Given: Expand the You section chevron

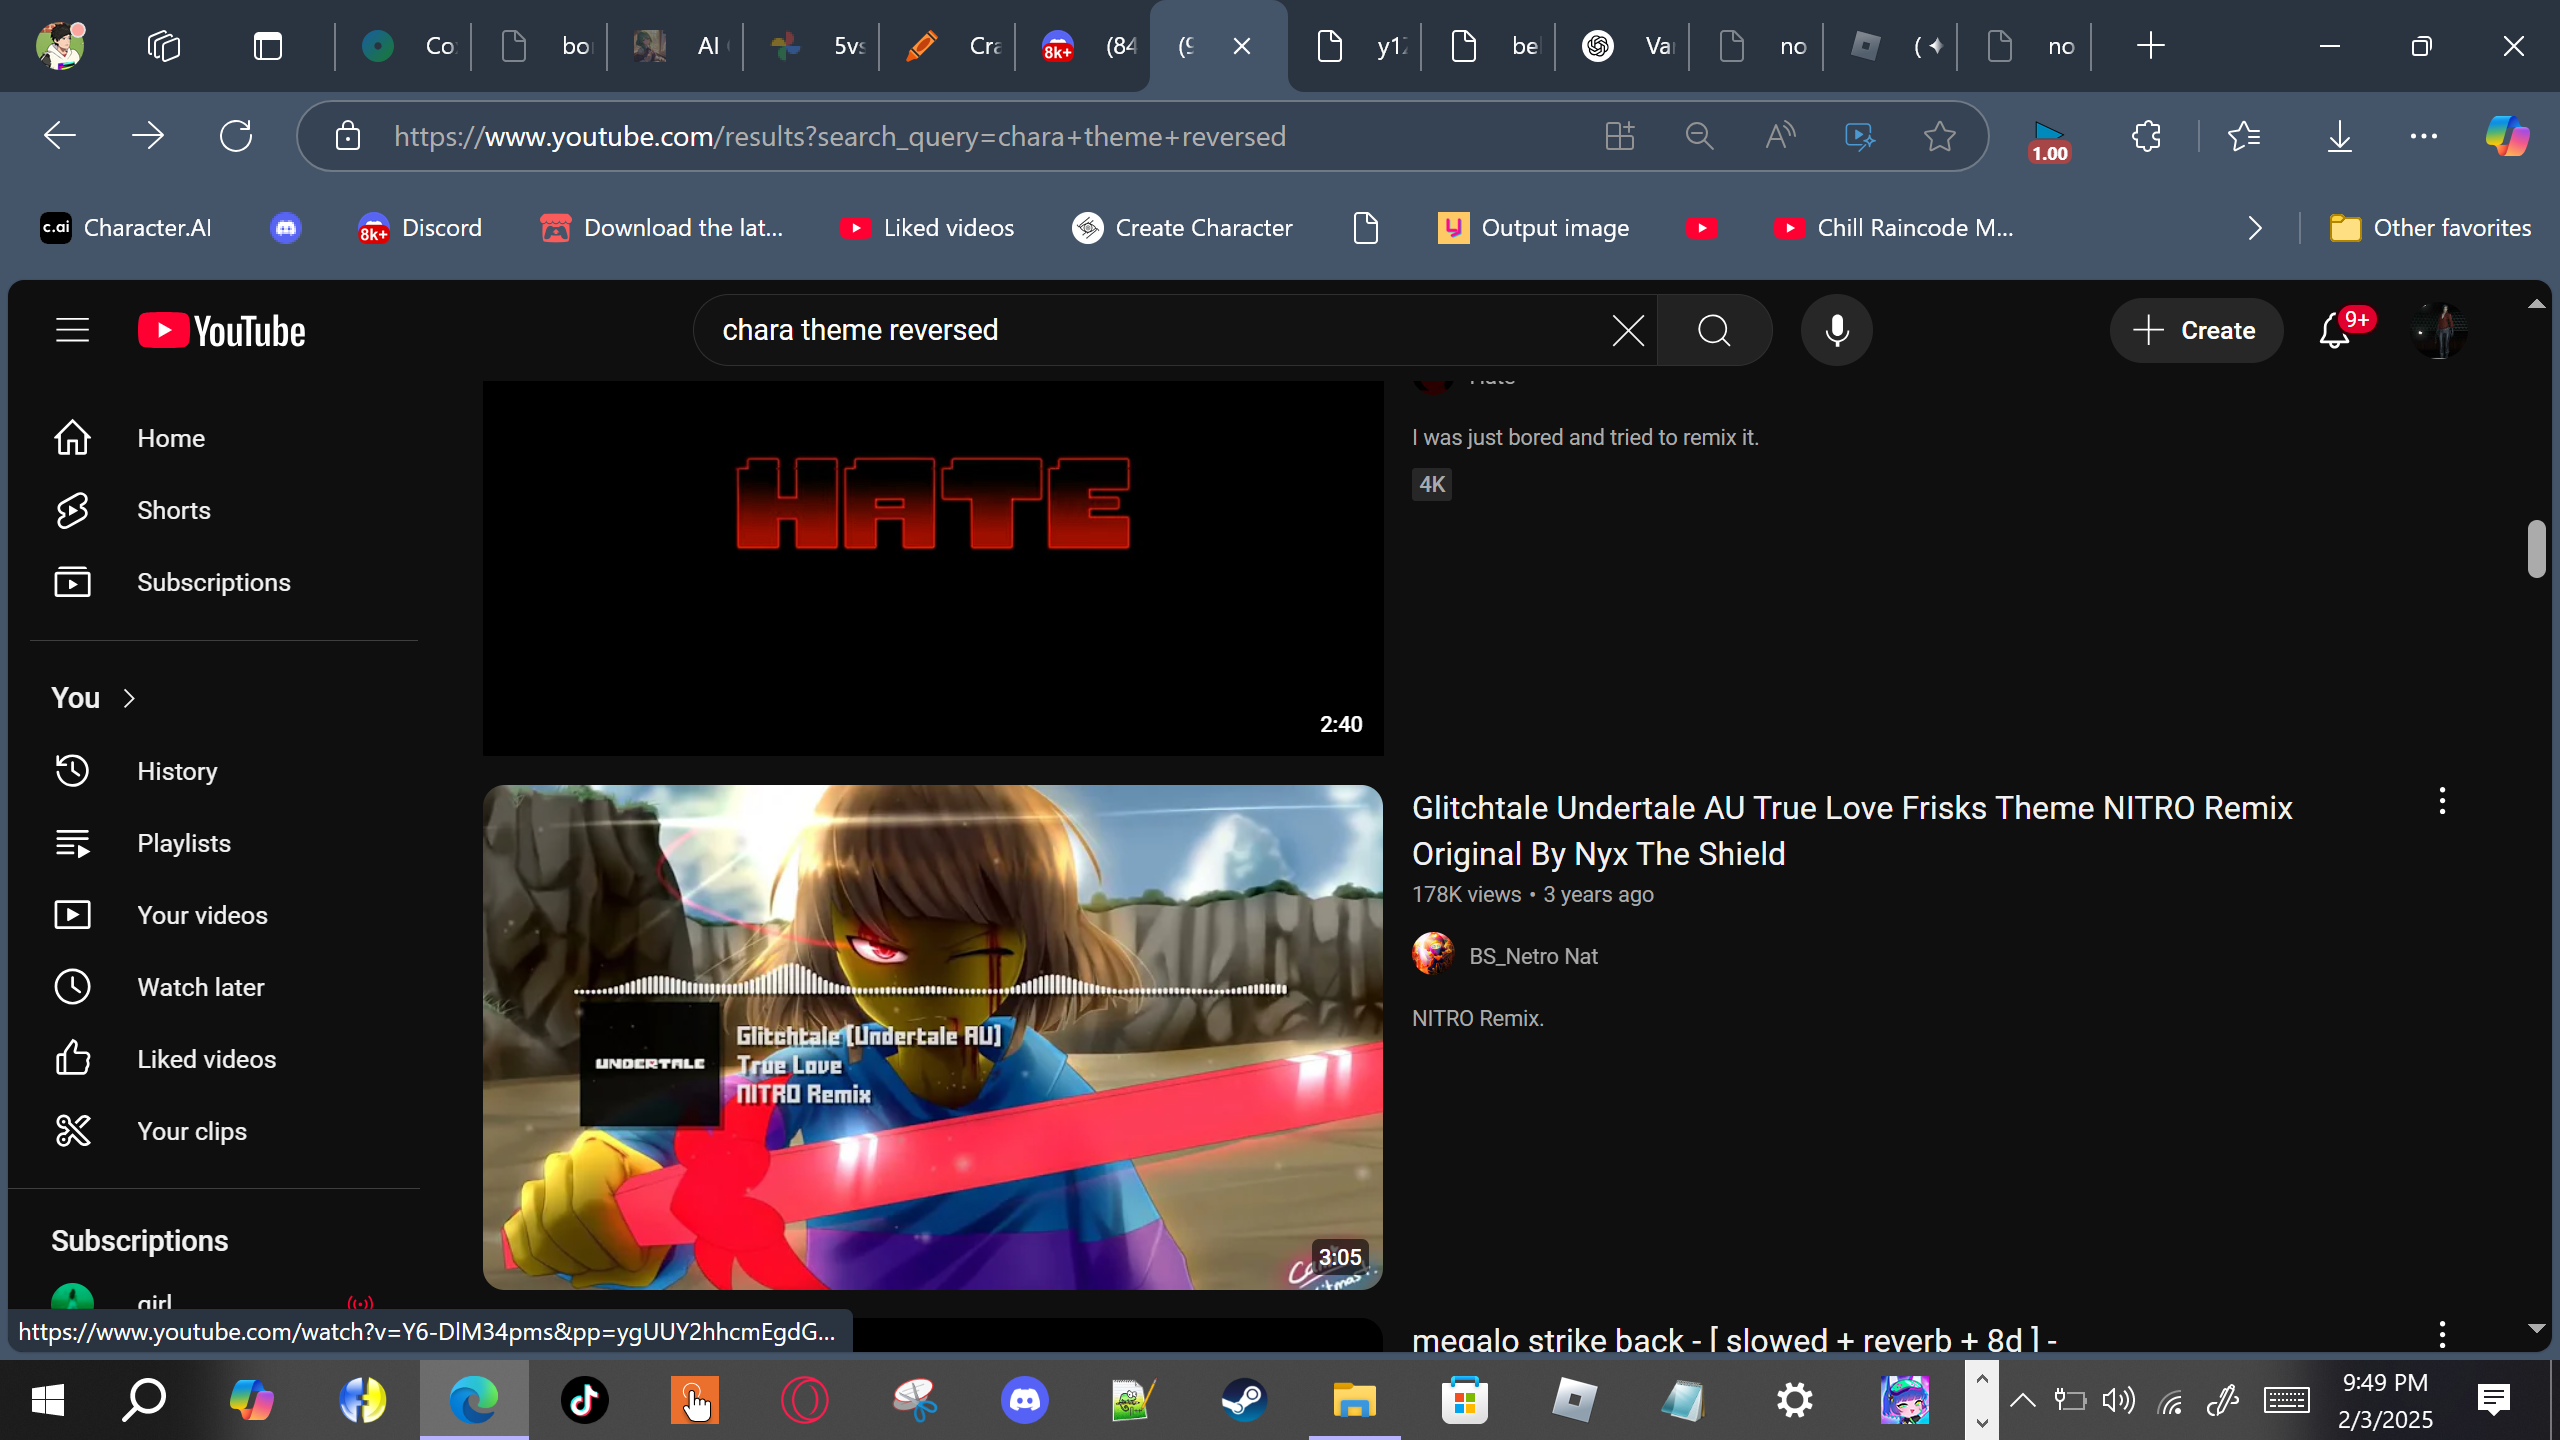Looking at the screenshot, I should pos(129,698).
